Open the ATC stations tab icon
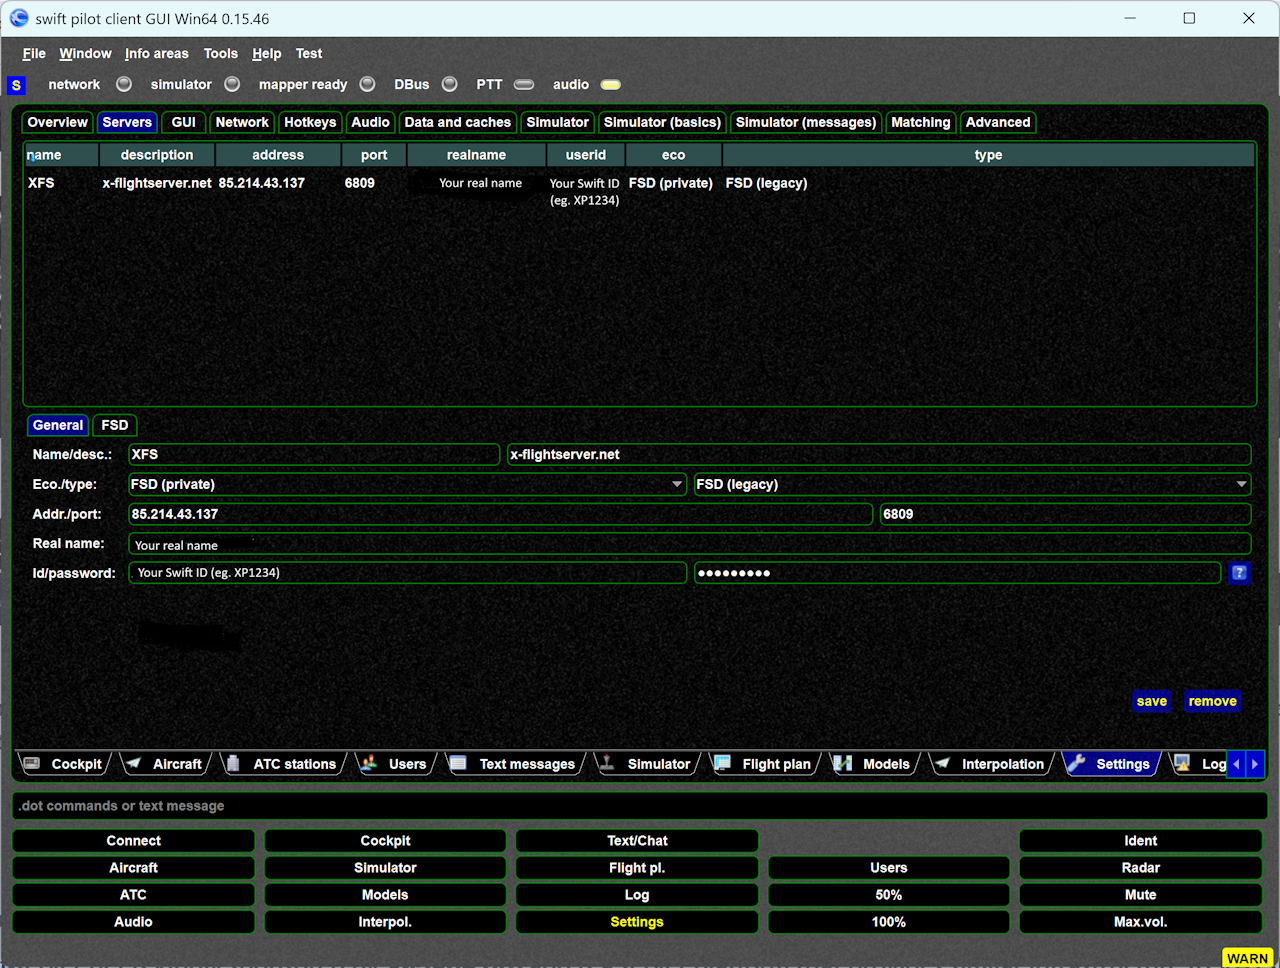 pyautogui.click(x=233, y=764)
